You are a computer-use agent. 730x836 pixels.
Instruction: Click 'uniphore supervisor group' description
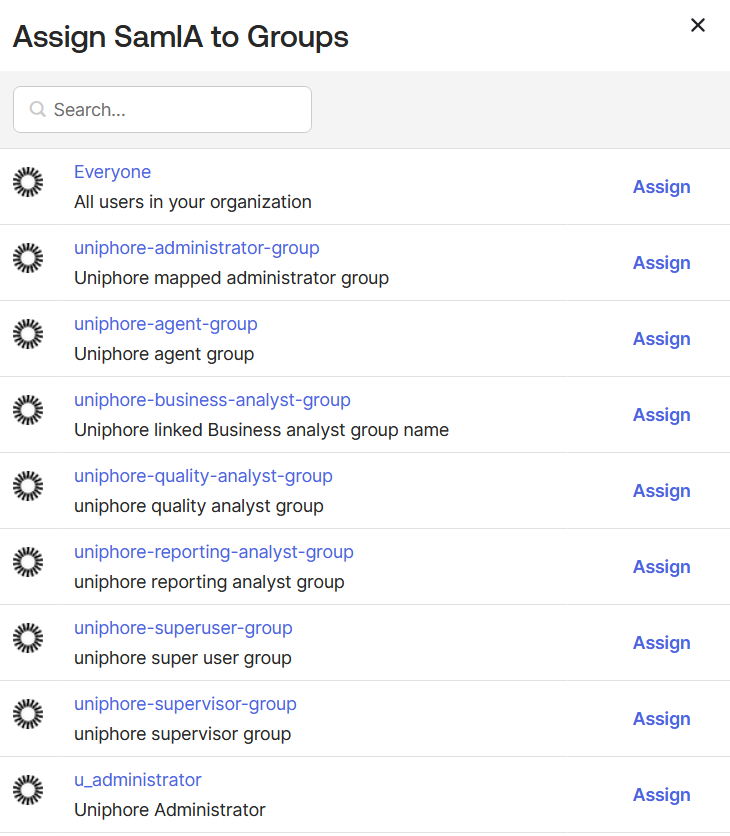coord(183,734)
